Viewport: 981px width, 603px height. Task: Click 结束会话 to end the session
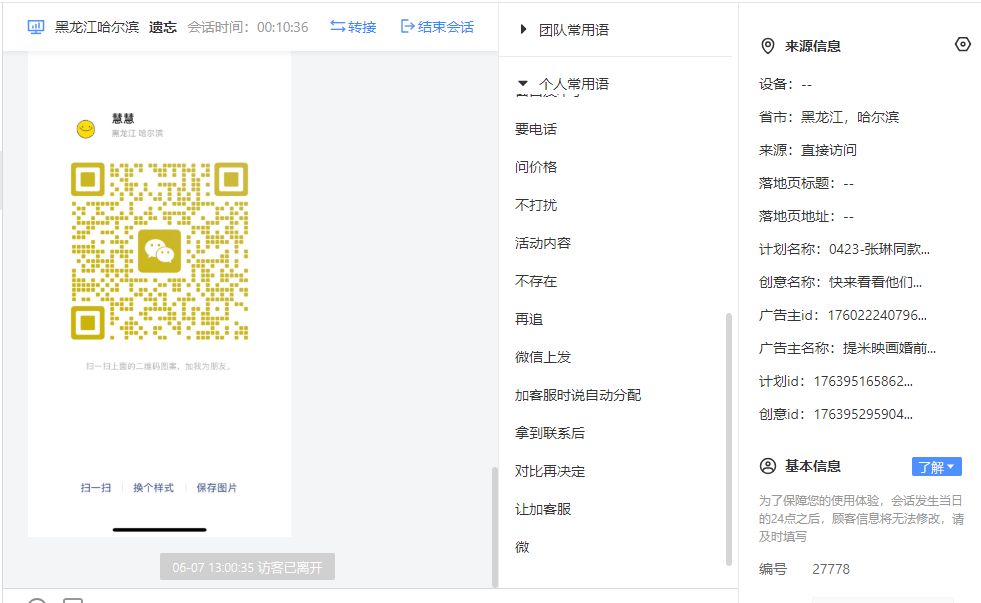tap(437, 27)
